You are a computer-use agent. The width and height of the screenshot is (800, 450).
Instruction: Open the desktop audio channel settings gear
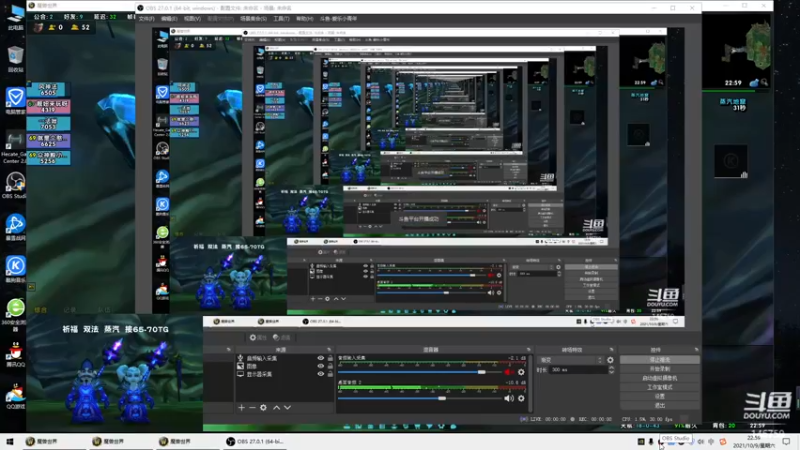point(521,398)
